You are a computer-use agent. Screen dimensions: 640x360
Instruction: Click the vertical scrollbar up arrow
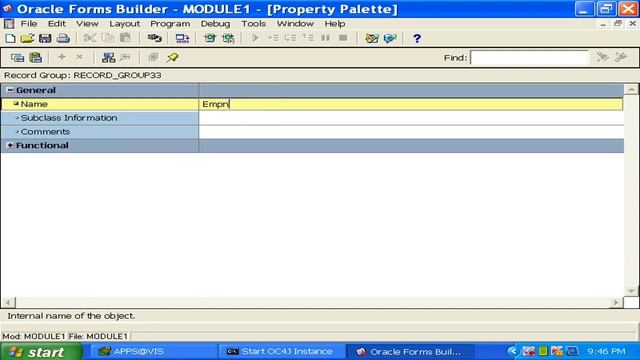631,89
